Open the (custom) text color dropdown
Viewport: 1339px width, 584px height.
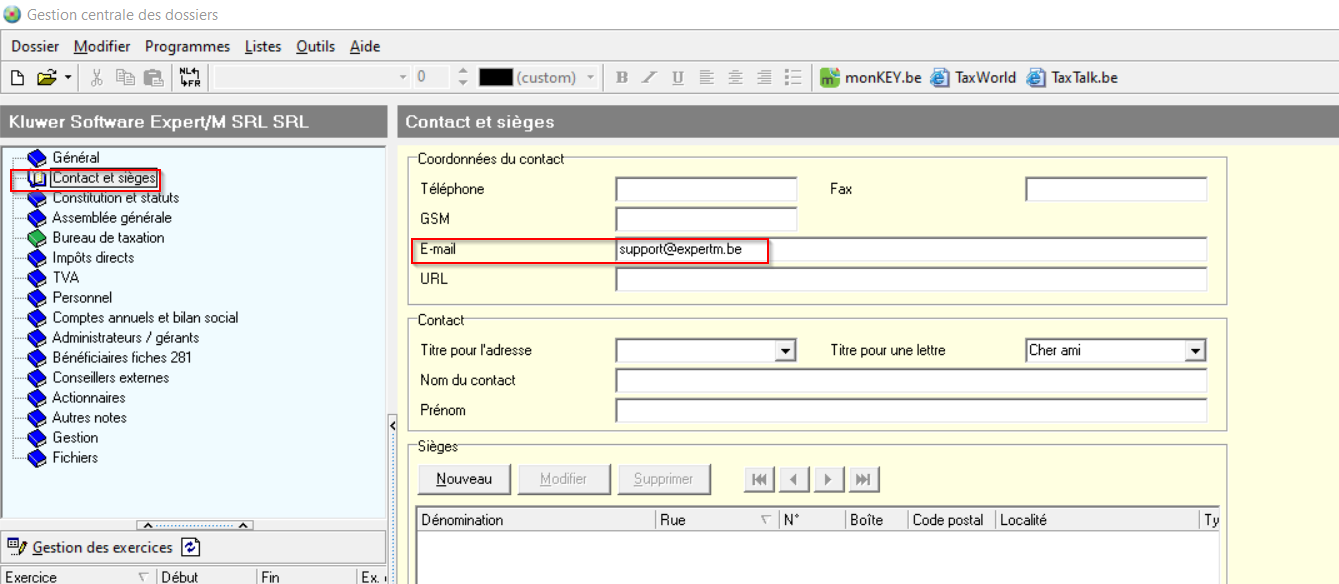[x=591, y=77]
